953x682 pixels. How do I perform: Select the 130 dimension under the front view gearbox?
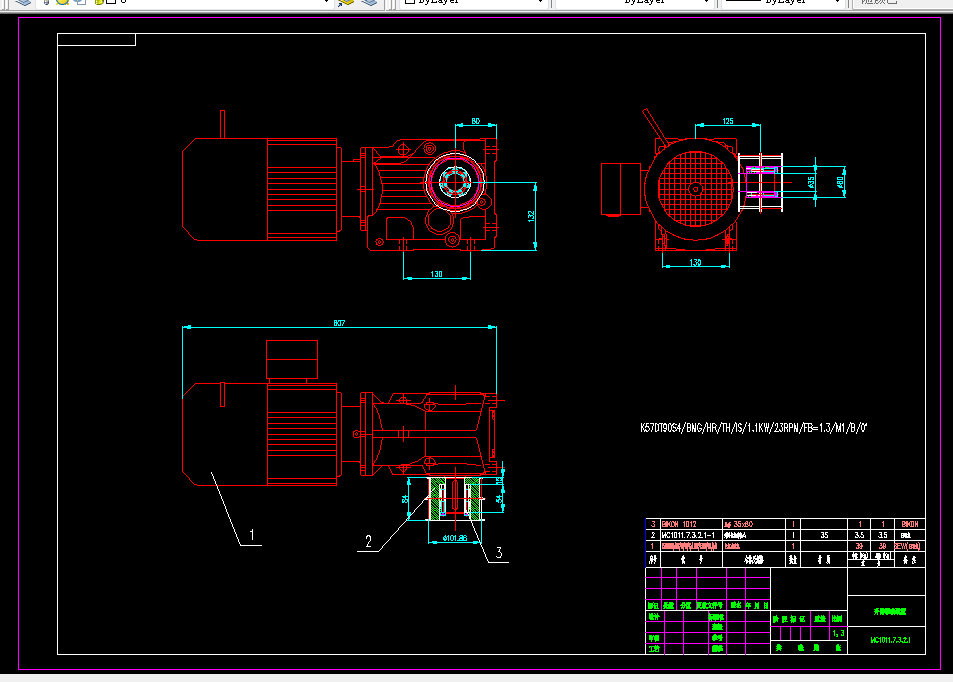point(436,274)
